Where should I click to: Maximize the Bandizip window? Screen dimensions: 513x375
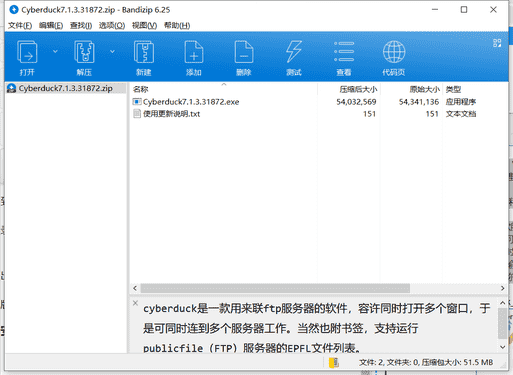point(464,10)
